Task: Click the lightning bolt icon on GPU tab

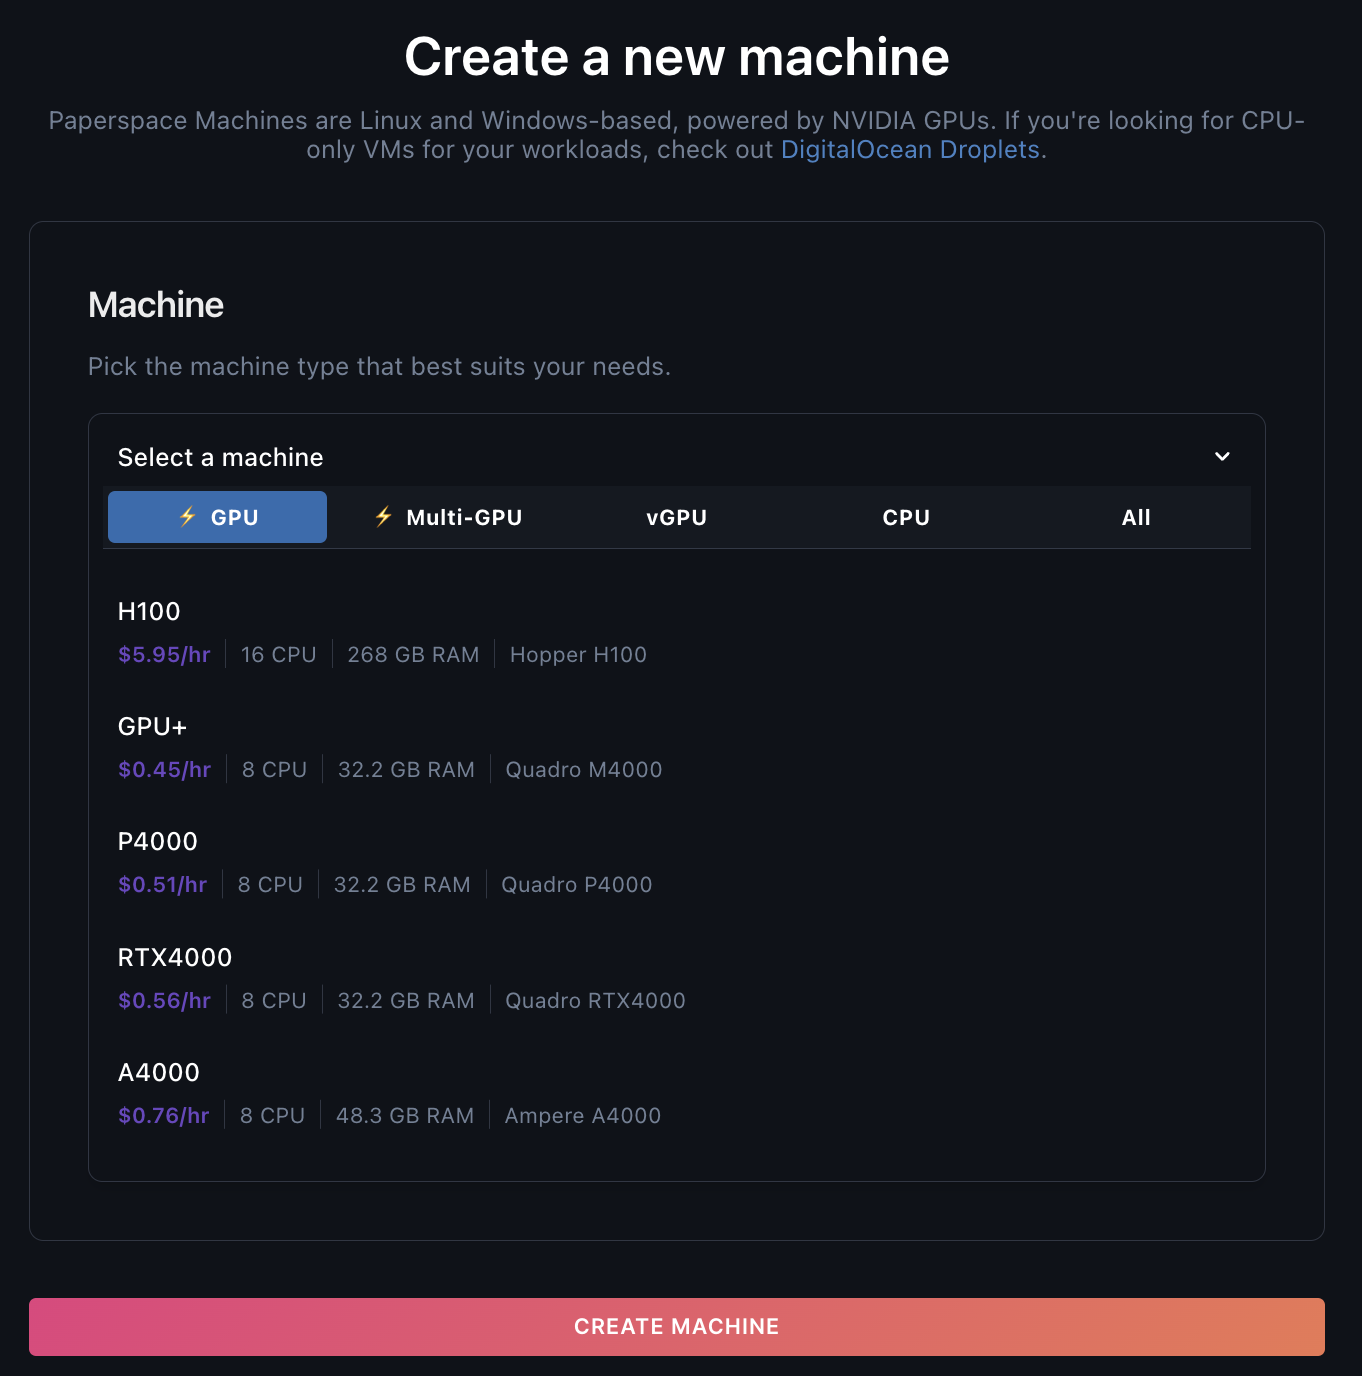Action: click(187, 517)
